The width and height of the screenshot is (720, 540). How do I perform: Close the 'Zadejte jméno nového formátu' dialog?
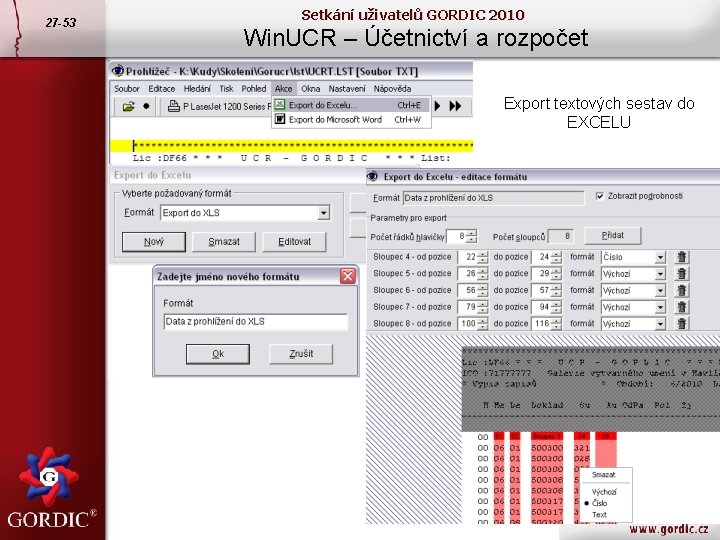point(348,276)
